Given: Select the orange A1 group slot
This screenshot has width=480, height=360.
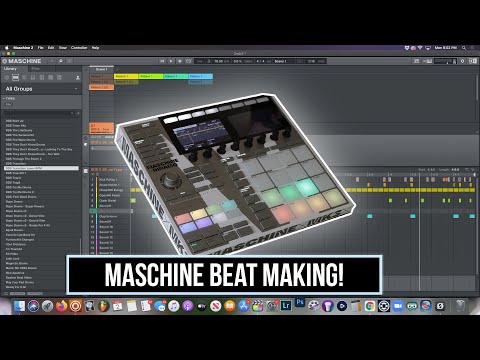Looking at the screenshot, I should [101, 128].
